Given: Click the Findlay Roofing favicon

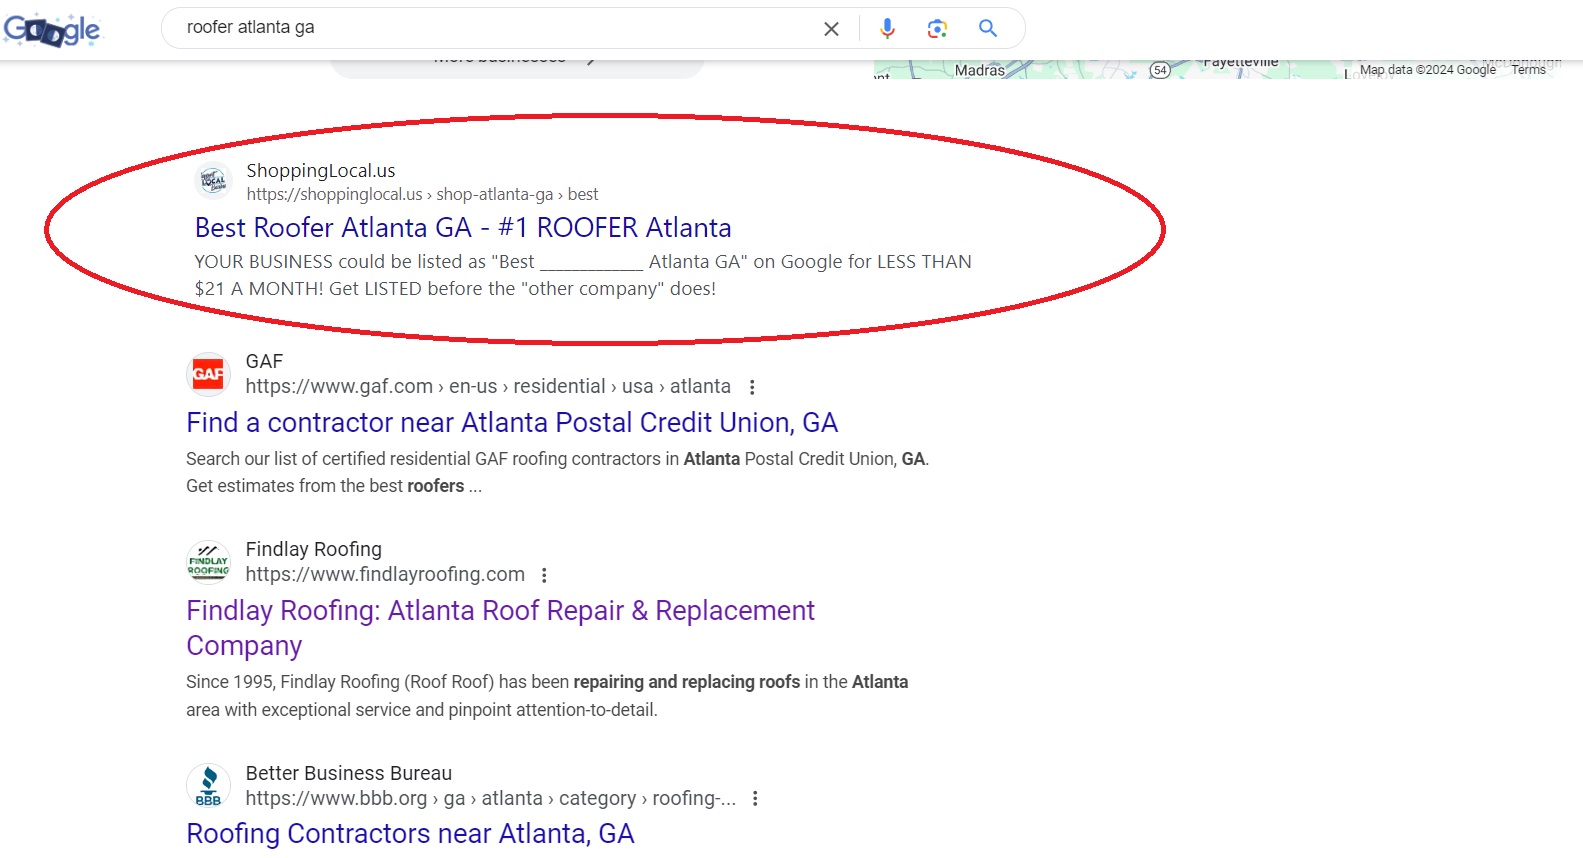Looking at the screenshot, I should pyautogui.click(x=208, y=562).
